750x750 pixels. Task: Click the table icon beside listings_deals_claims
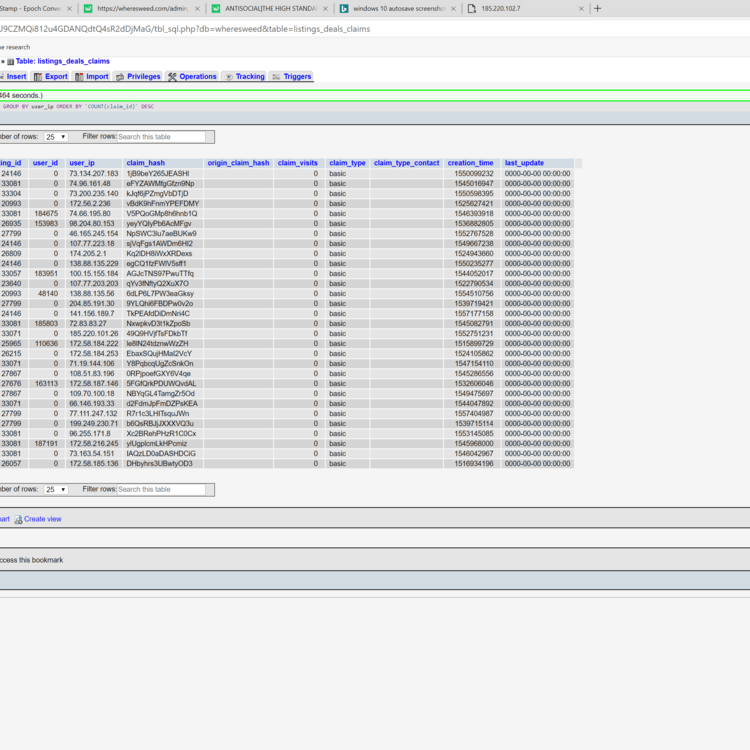[x=10, y=61]
